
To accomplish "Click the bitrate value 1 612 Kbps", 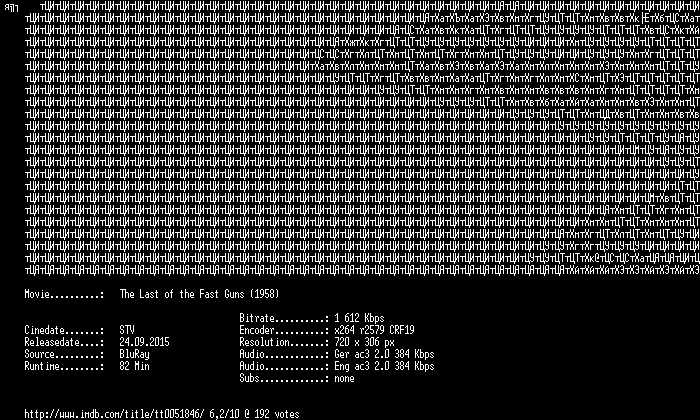I will pyautogui.click(x=359, y=318).
